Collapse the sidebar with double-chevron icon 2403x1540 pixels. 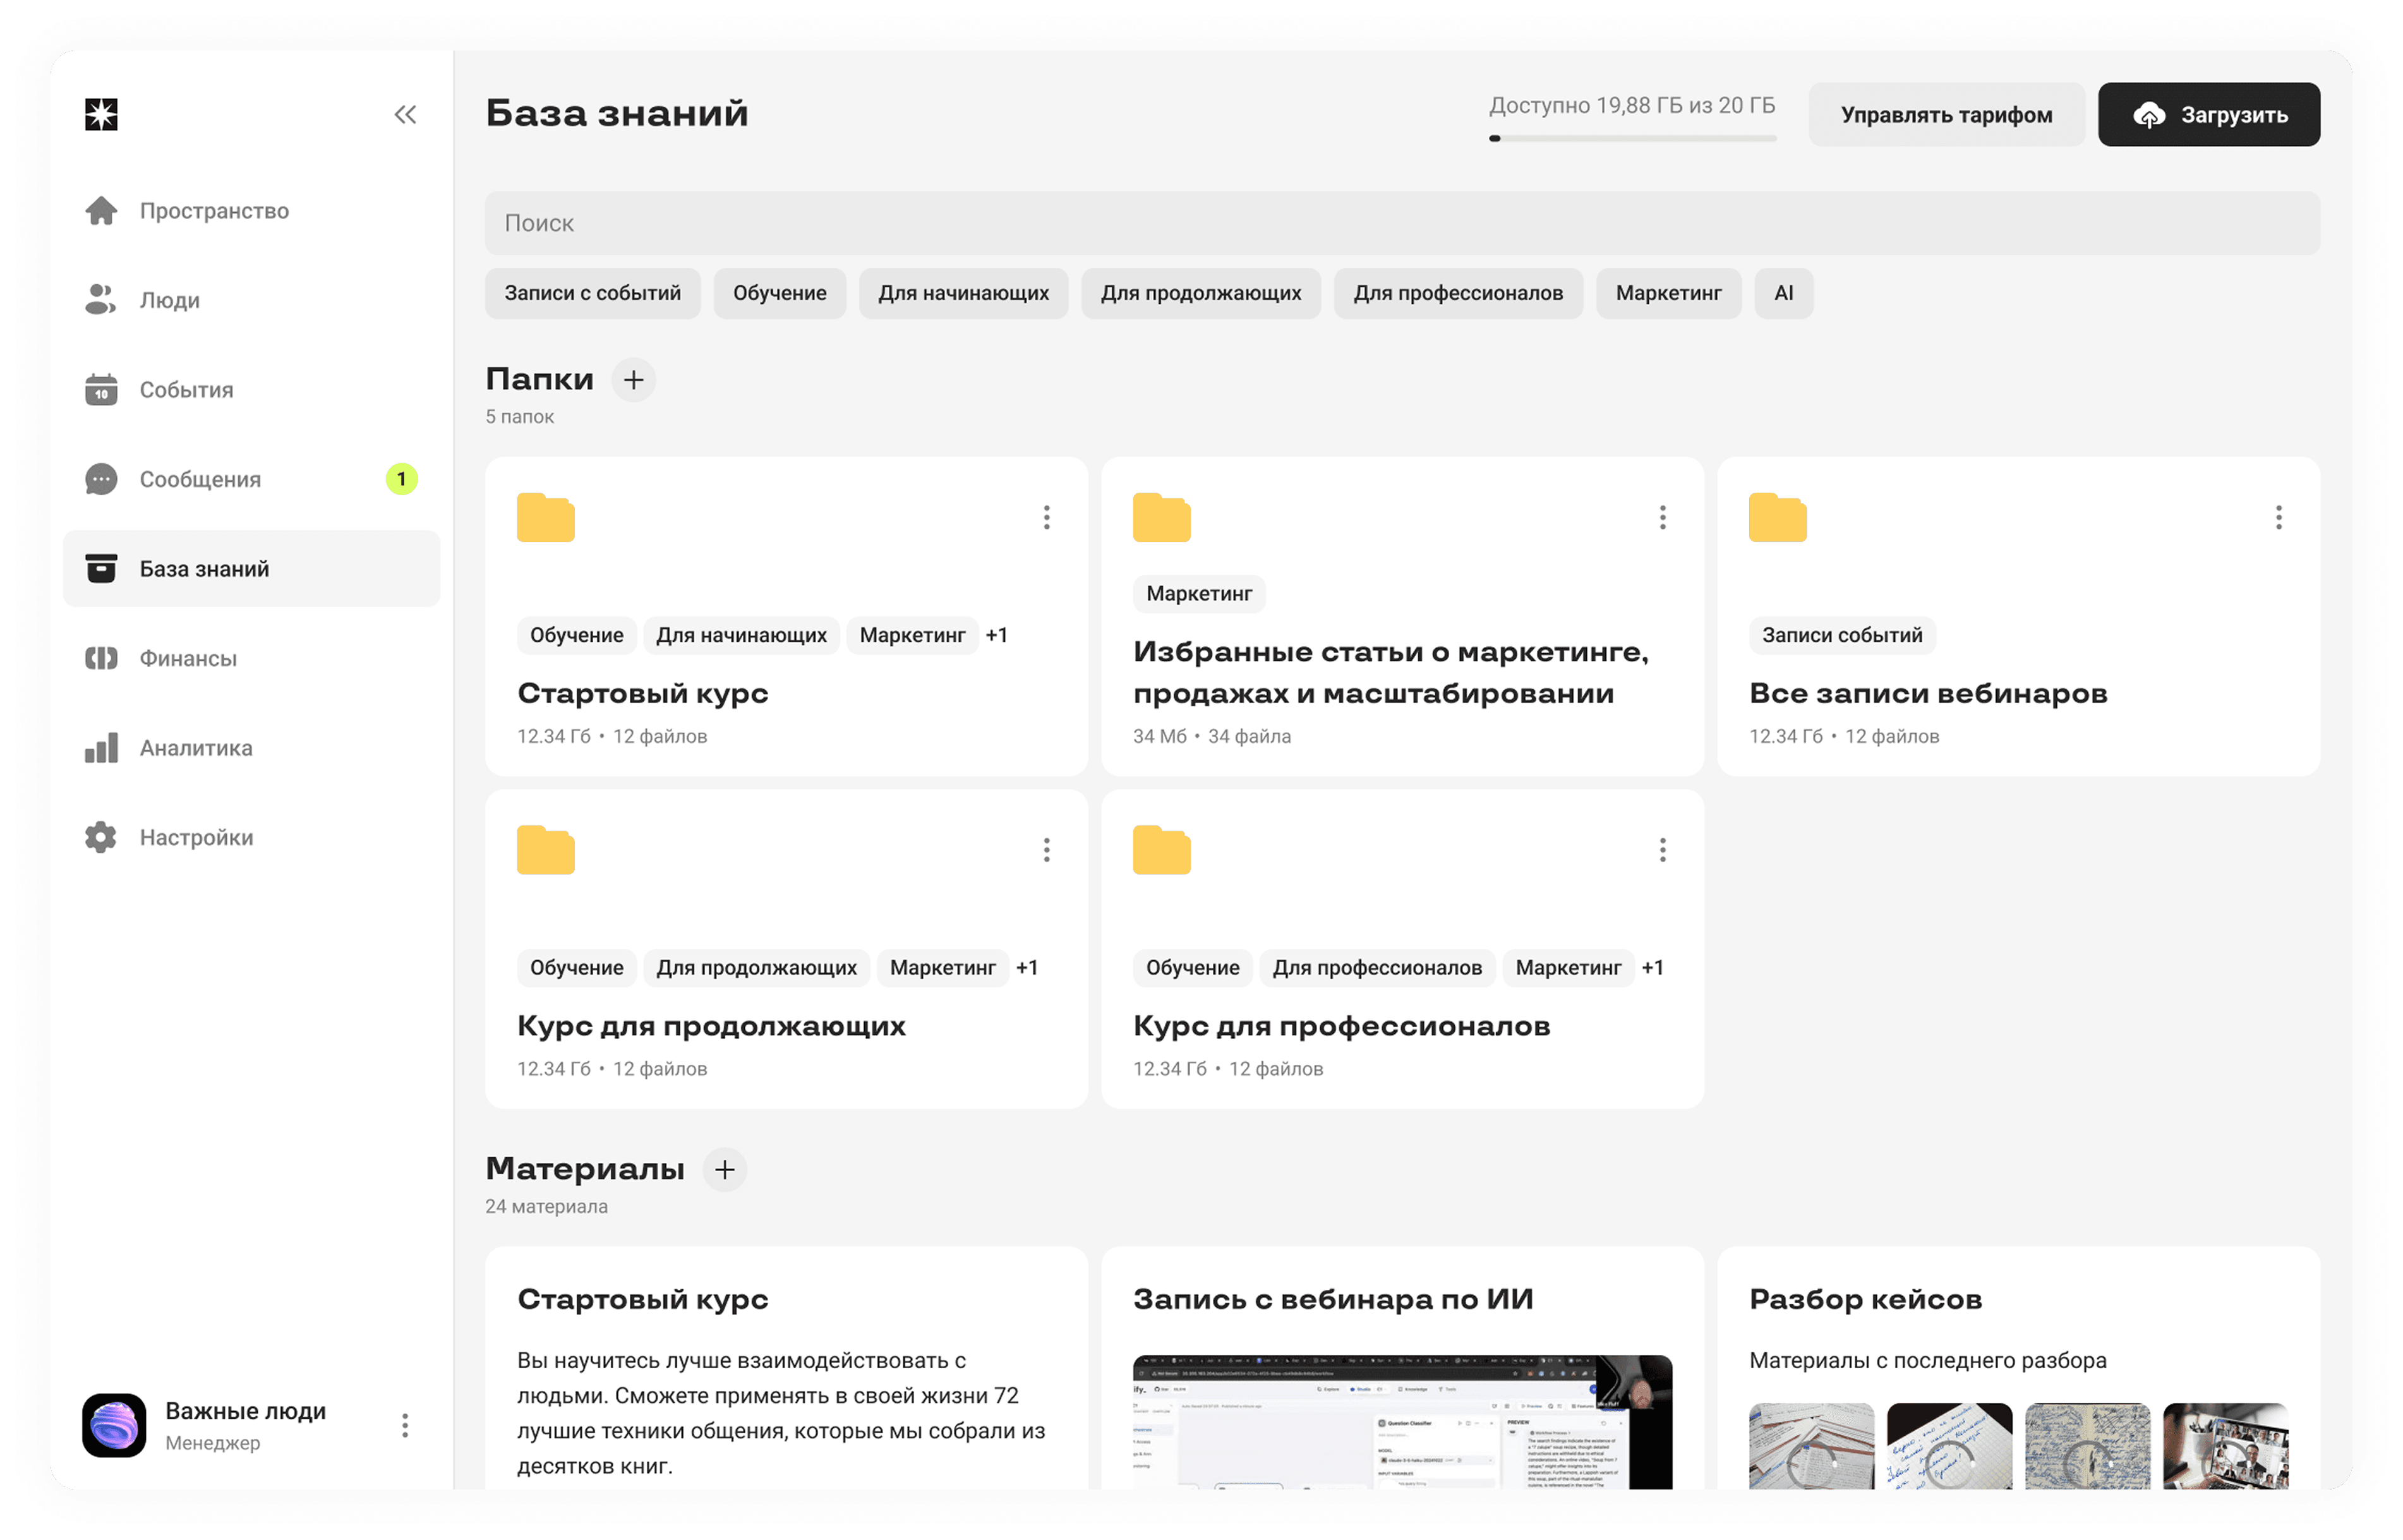point(405,115)
